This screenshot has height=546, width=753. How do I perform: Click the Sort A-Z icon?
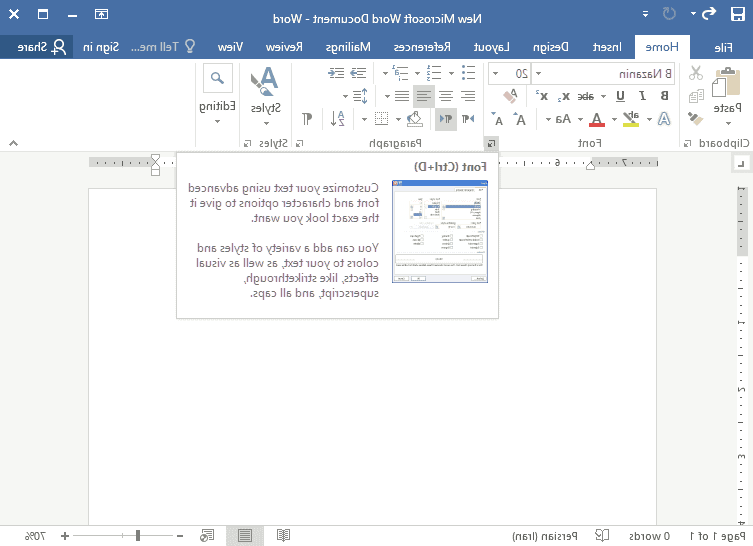coord(338,119)
